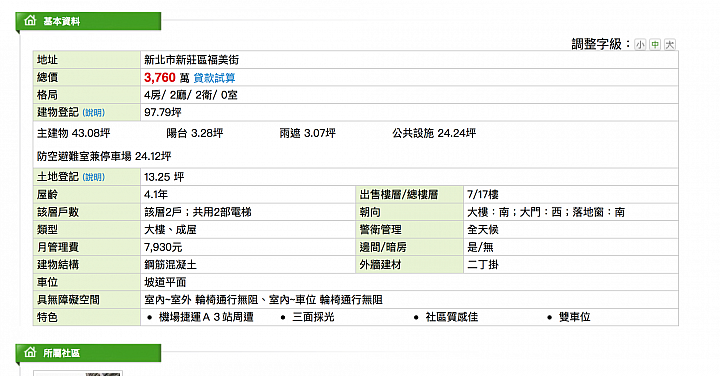Click the house icon beside 基本資料

[x=30, y=21]
